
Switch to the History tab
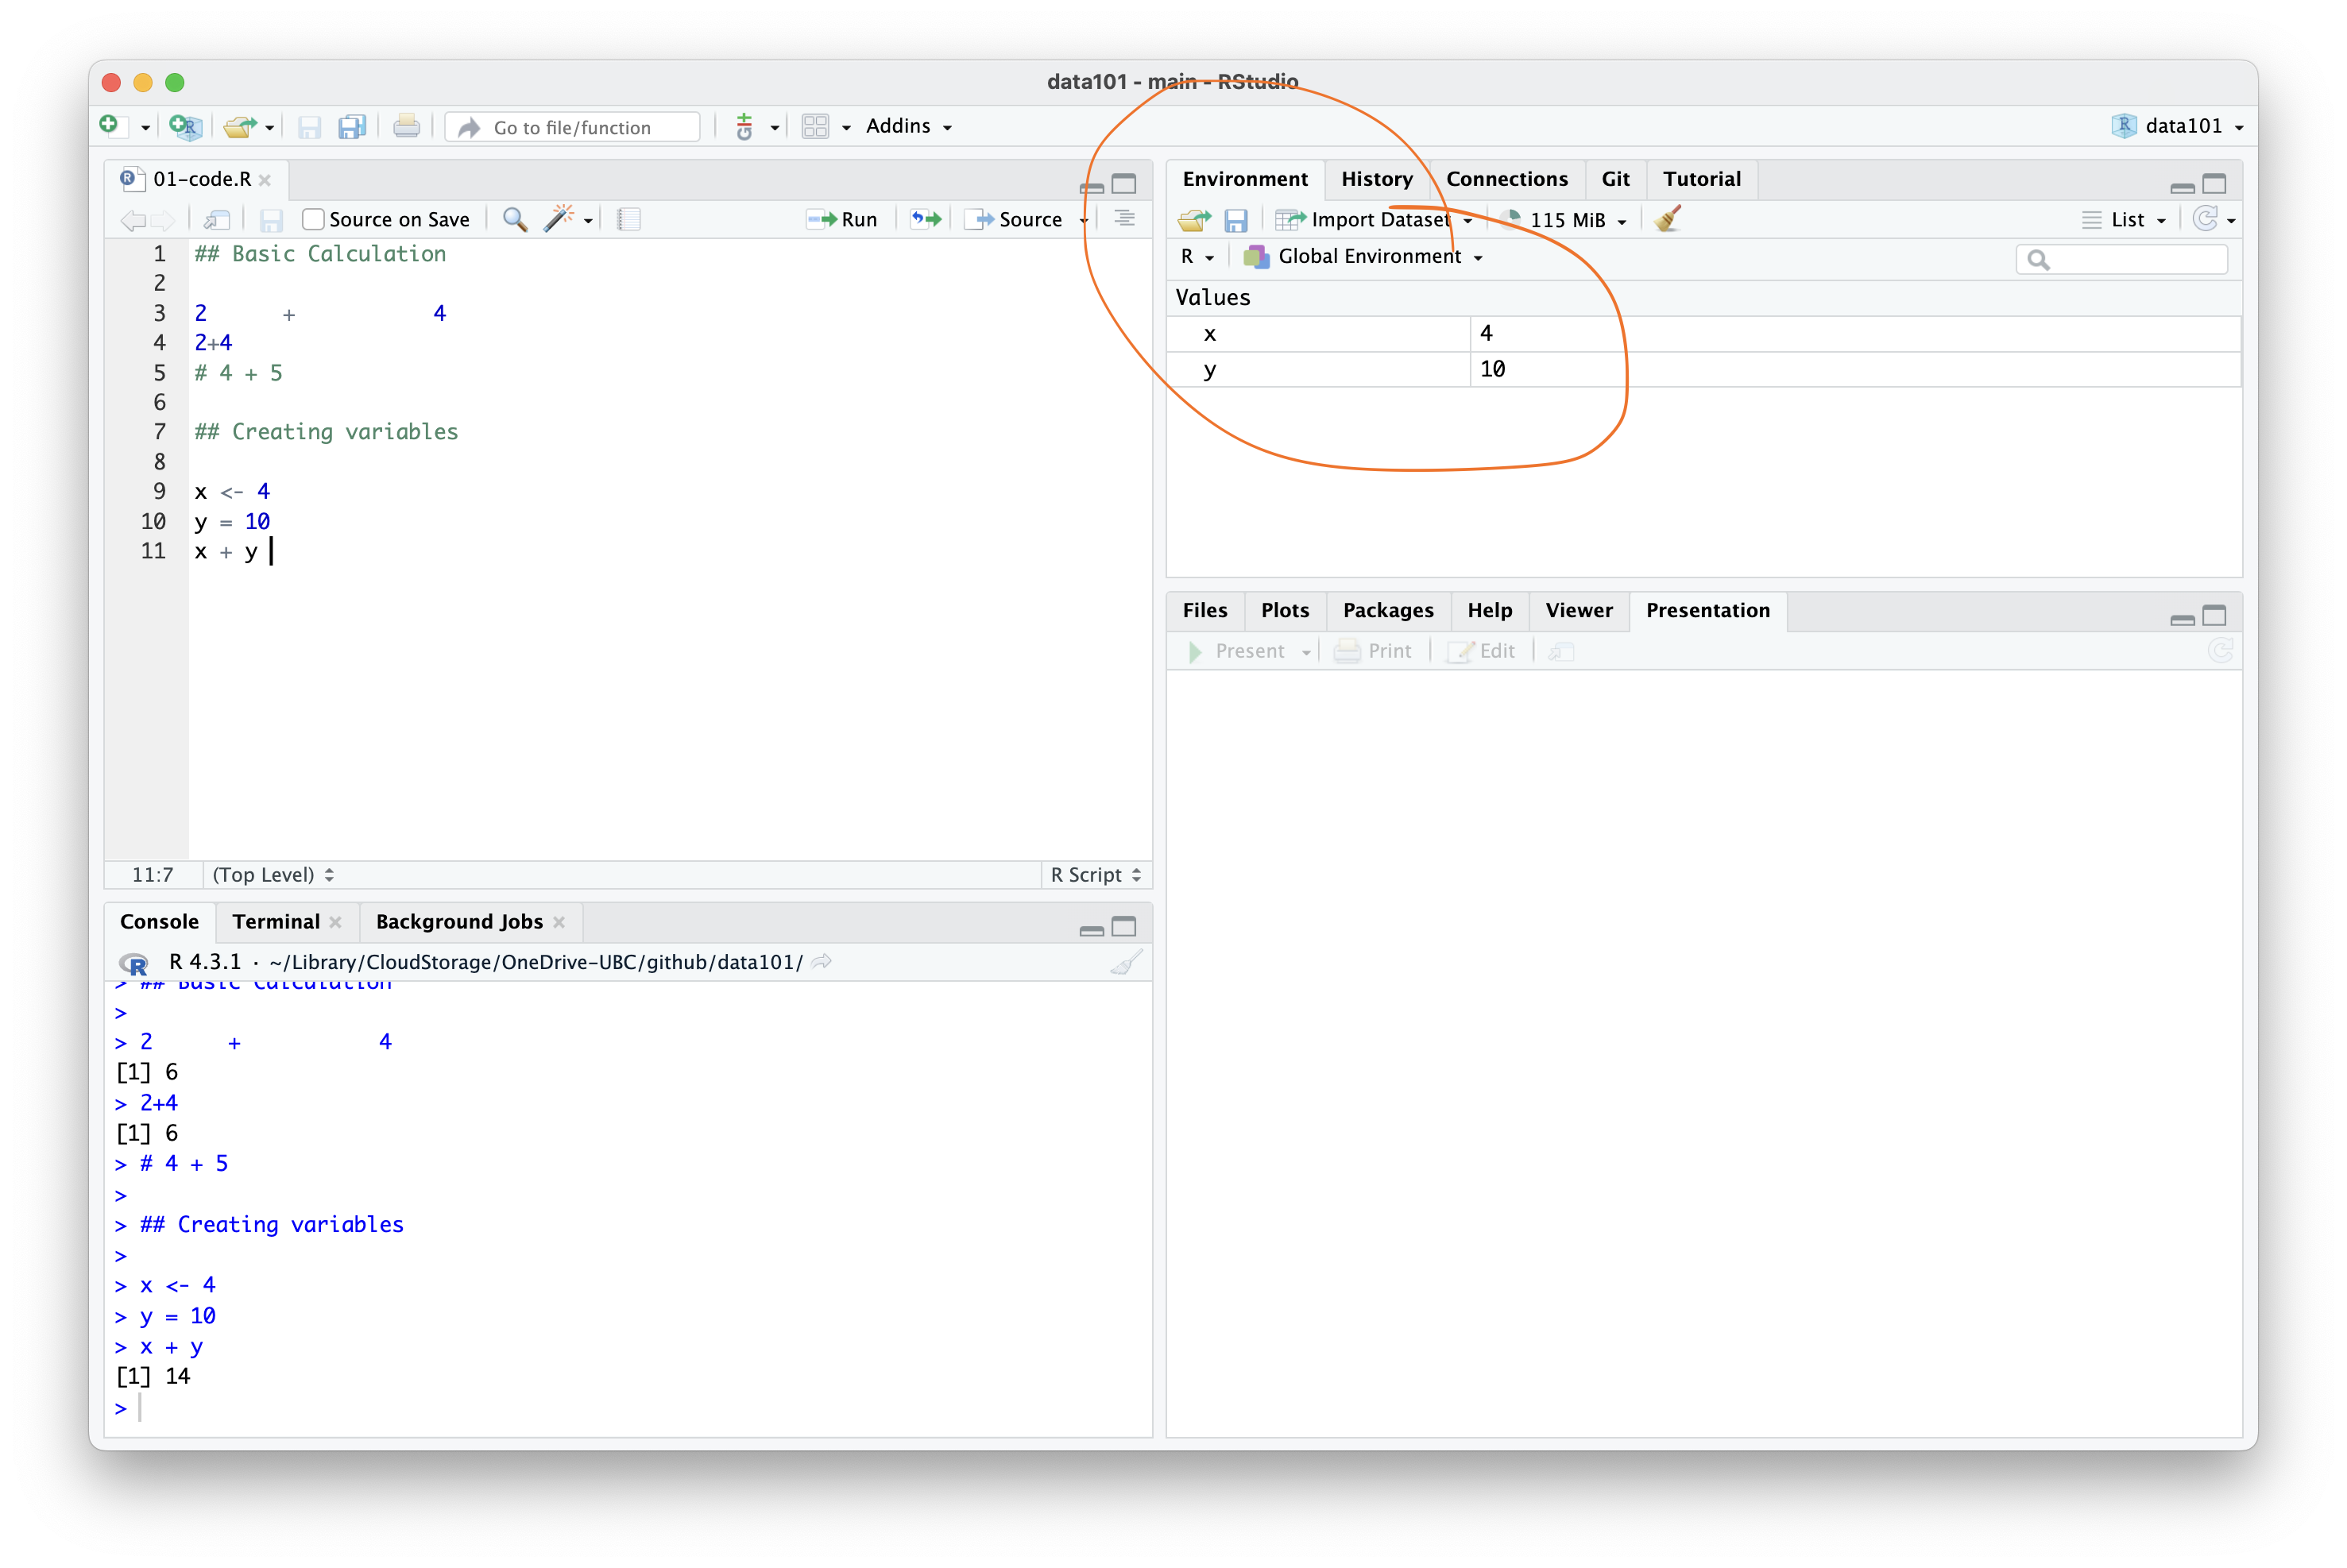[x=1376, y=179]
